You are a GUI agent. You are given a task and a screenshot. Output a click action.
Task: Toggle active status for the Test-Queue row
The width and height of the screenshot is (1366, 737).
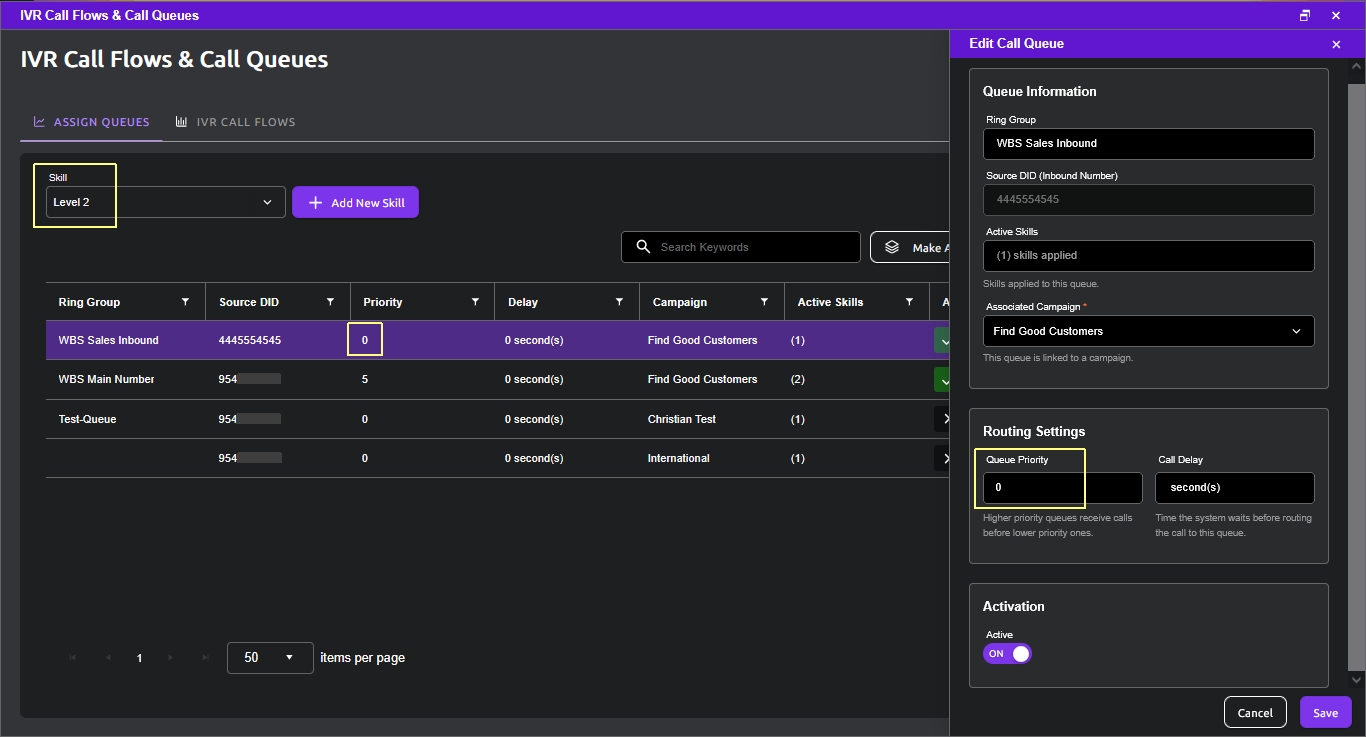point(941,419)
